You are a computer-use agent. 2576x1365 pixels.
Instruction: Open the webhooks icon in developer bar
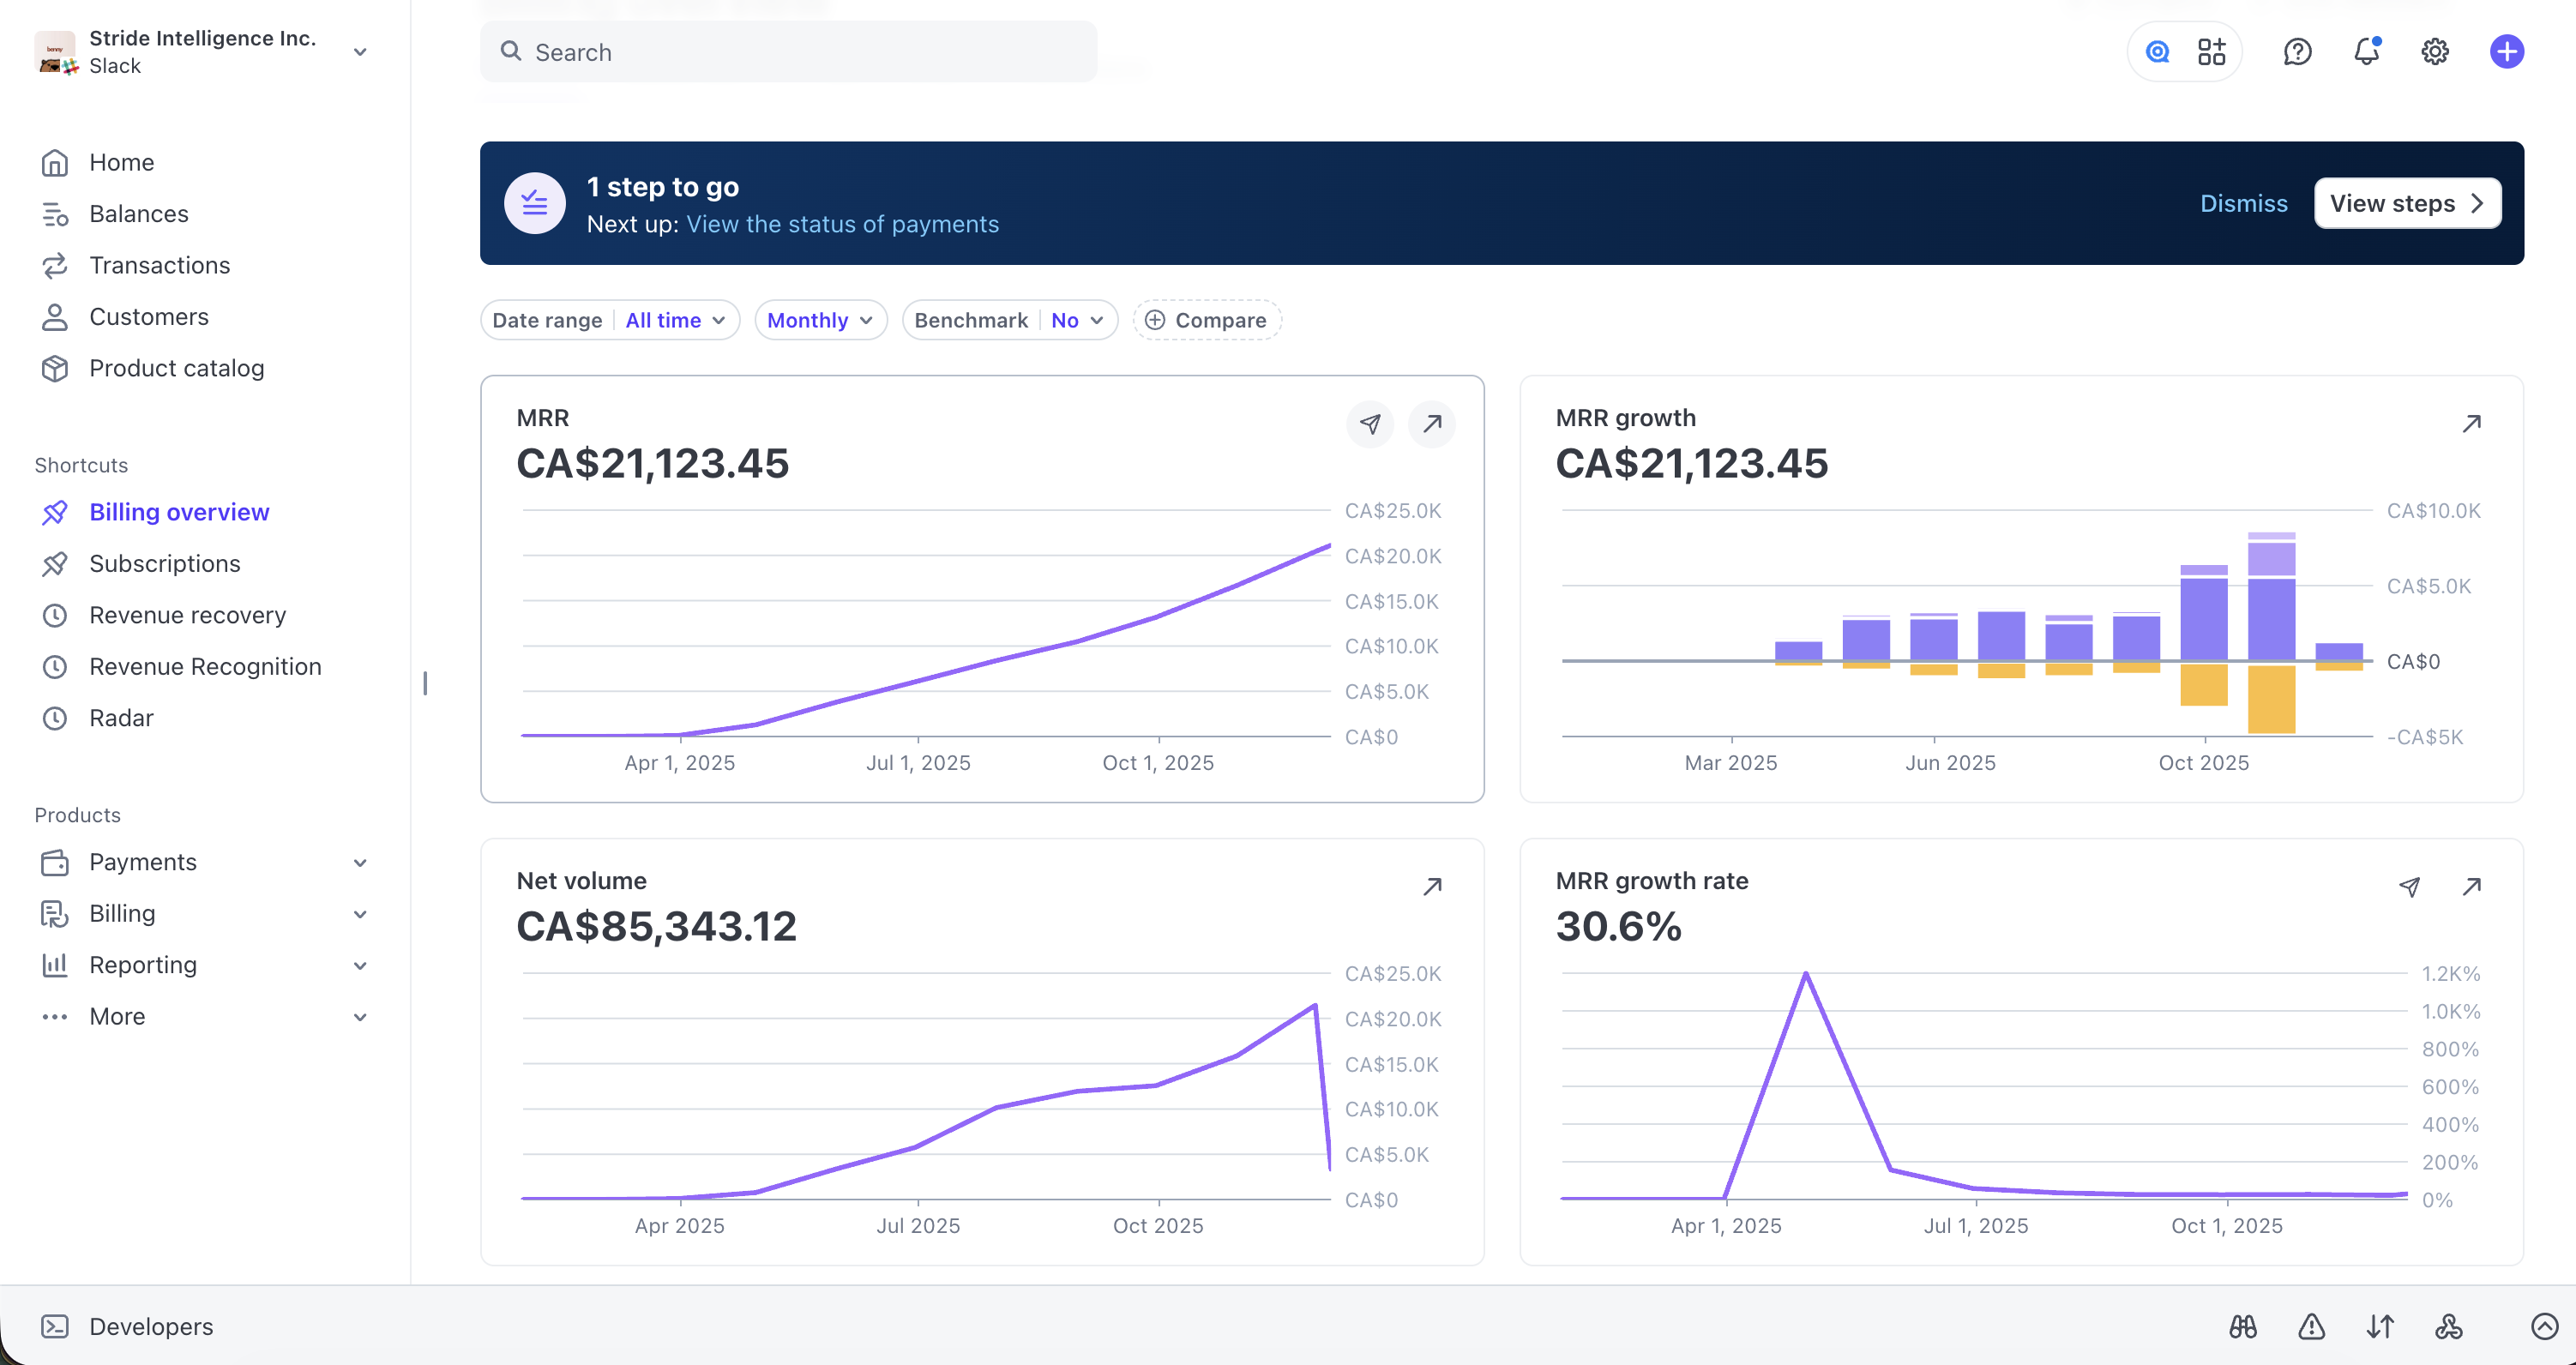[2448, 1326]
